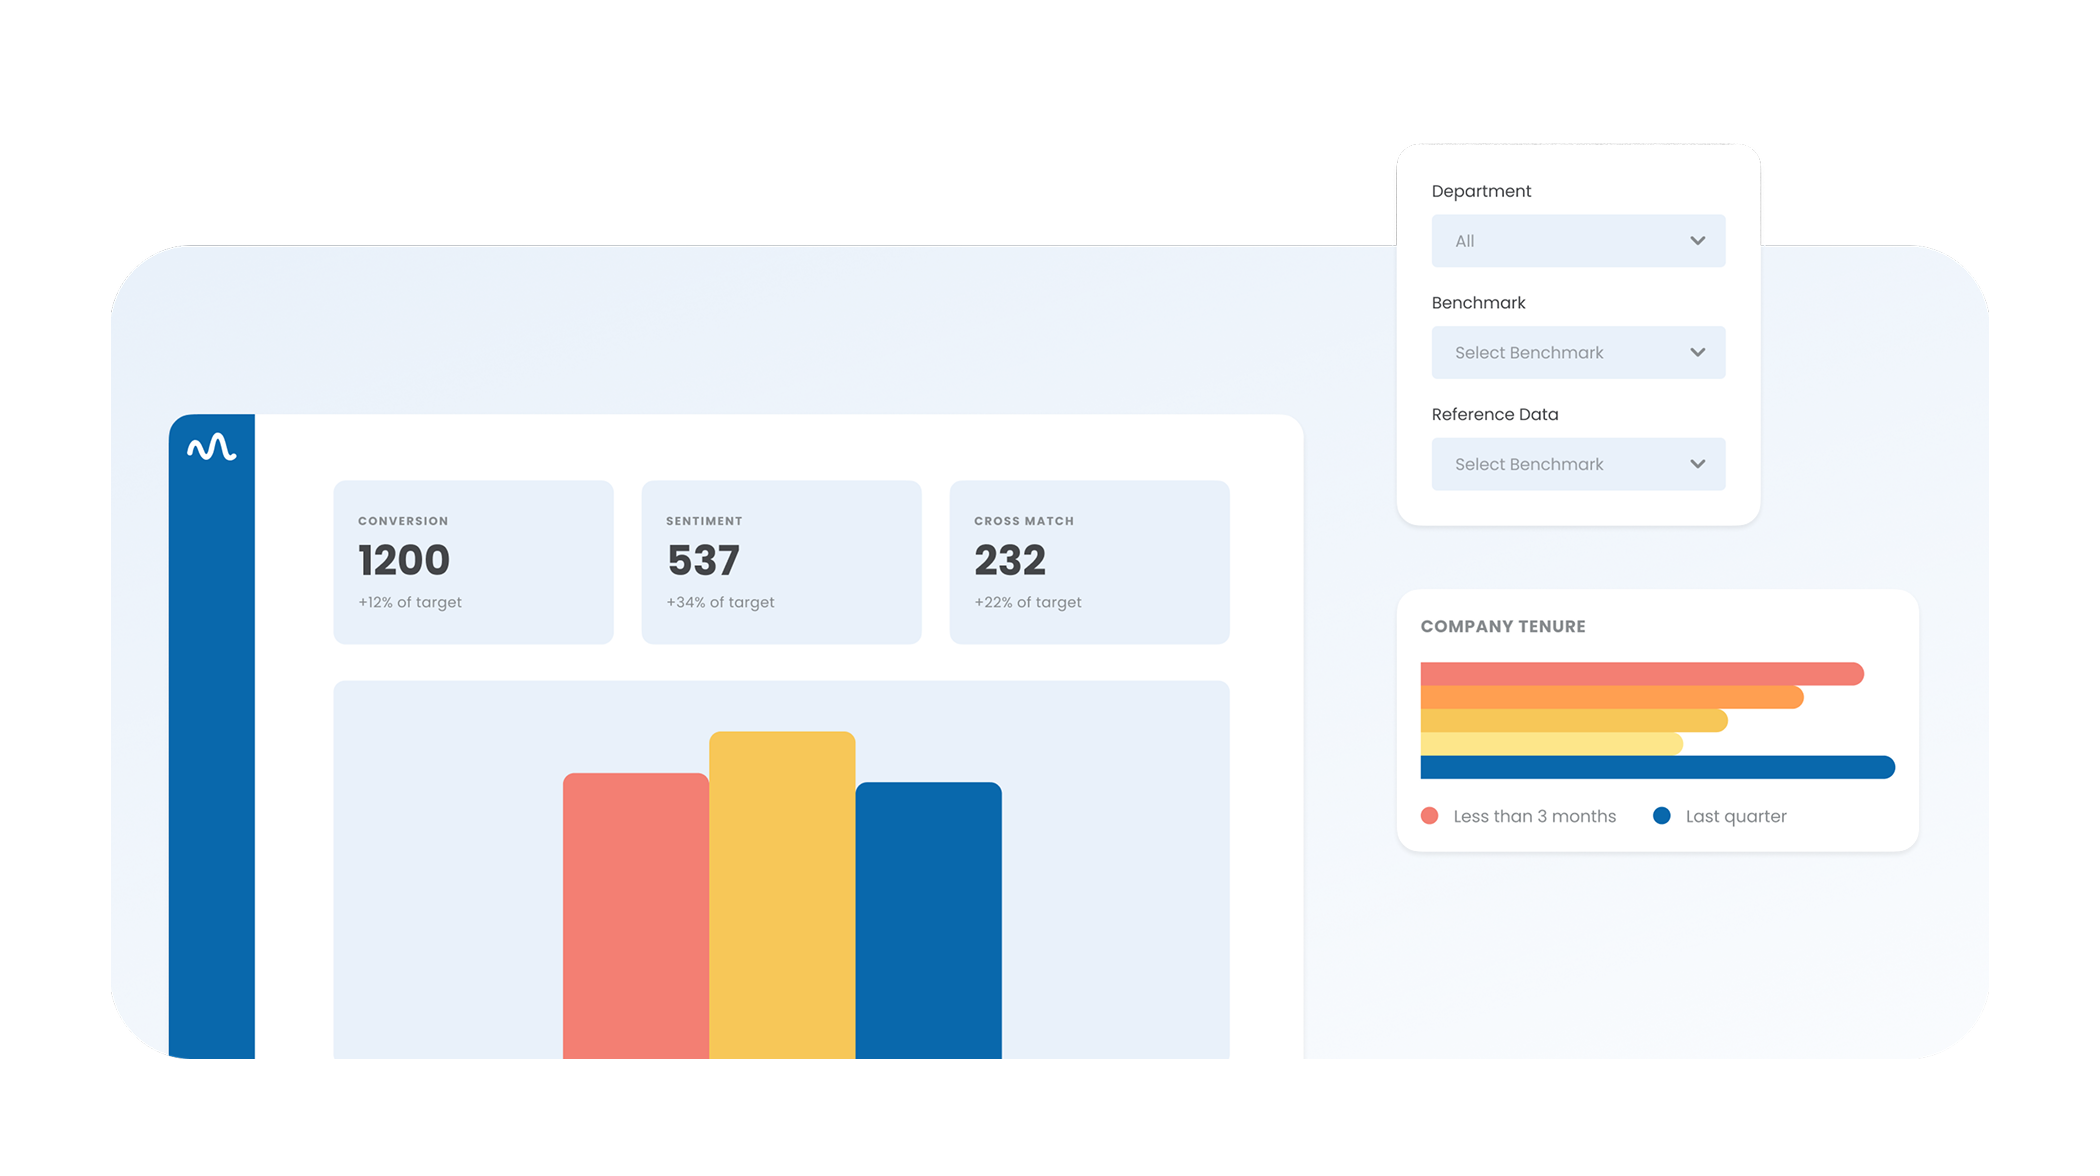Click the yellow bar in bar chart
Viewport: 2100px width, 1176px height.
tap(782, 895)
